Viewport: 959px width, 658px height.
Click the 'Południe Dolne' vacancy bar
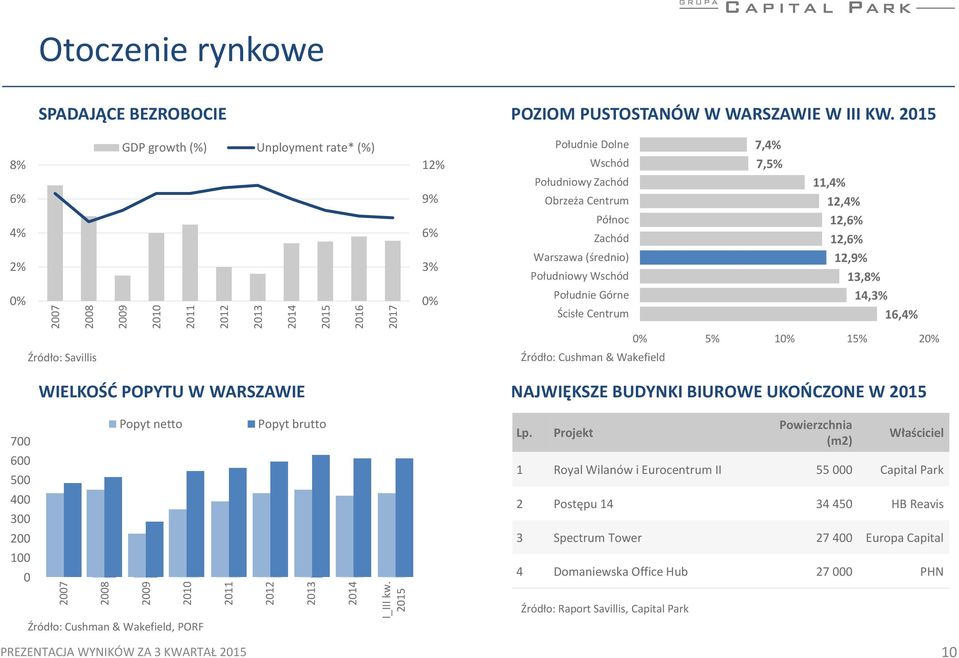pos(693,144)
